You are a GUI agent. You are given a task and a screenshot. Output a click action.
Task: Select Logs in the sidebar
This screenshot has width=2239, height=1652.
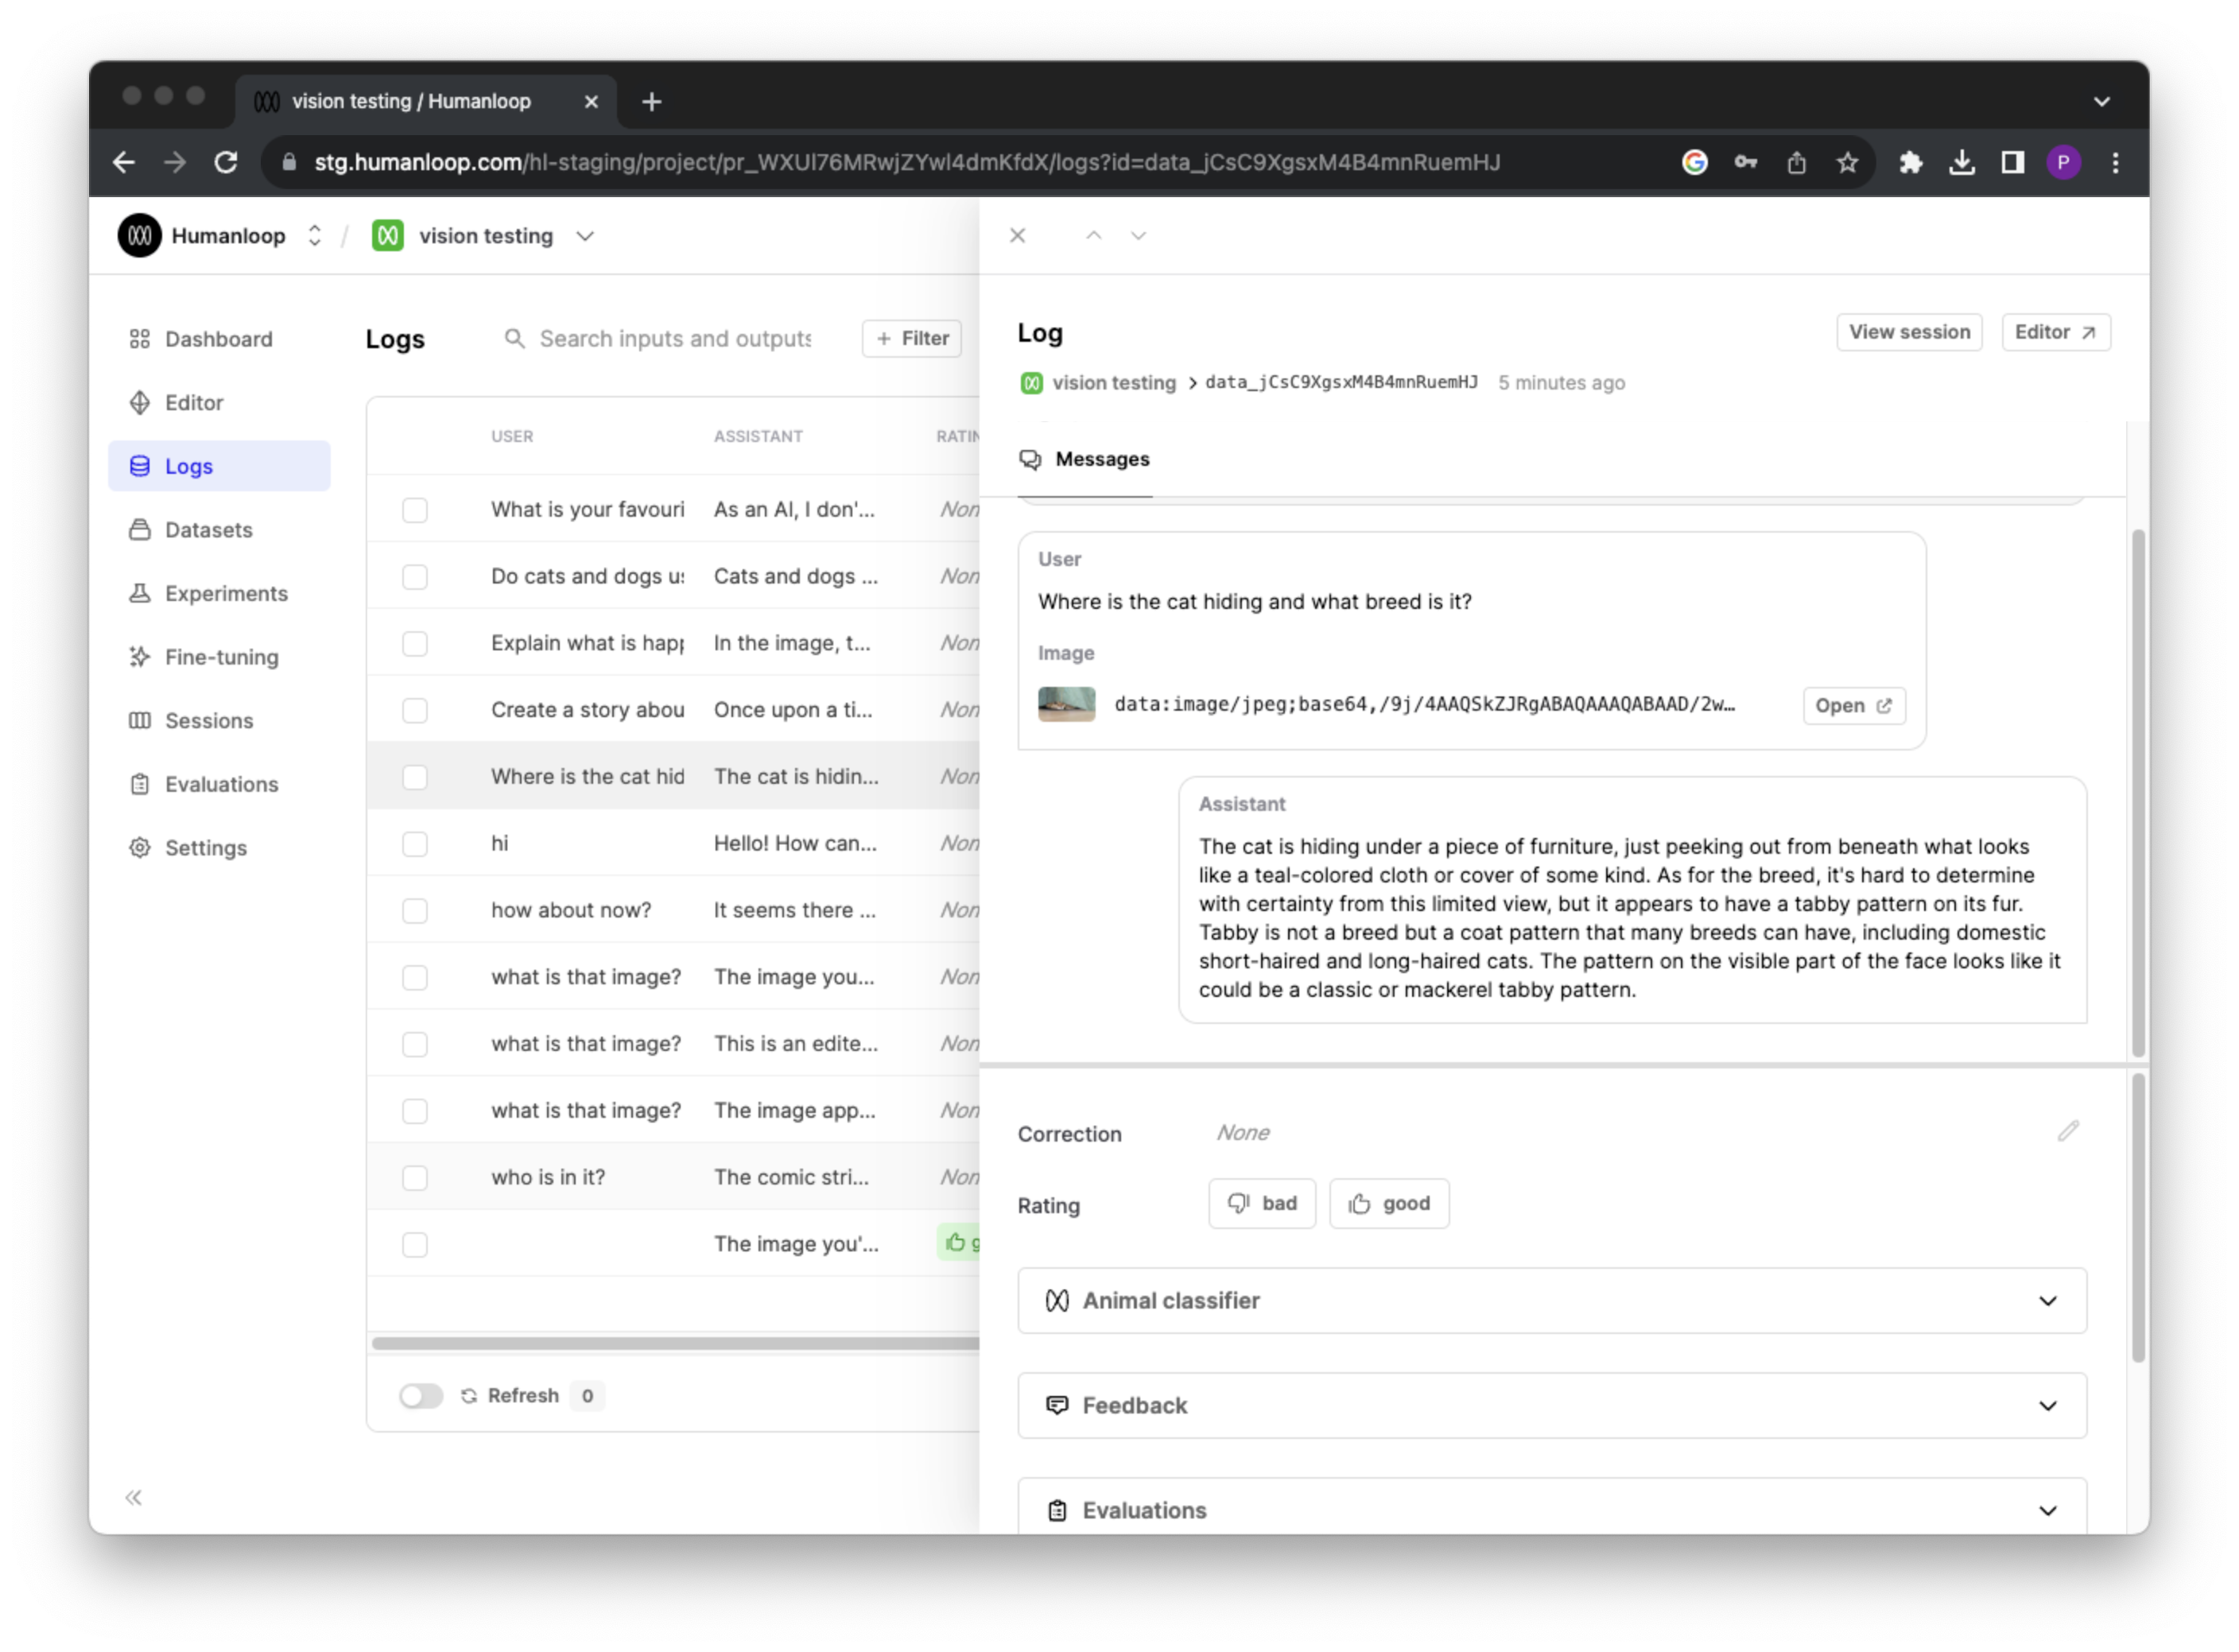pos(219,467)
